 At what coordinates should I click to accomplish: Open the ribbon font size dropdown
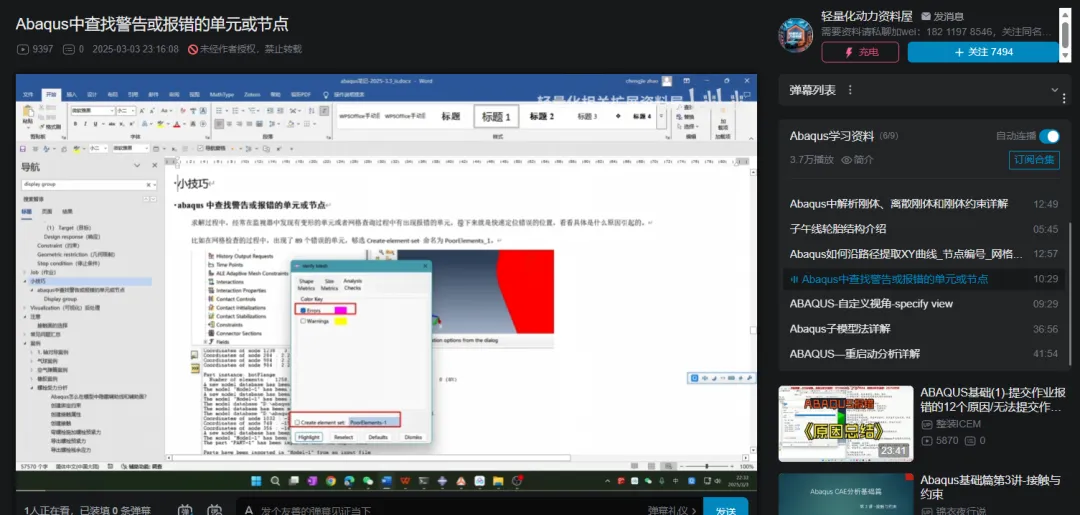[x=134, y=110]
